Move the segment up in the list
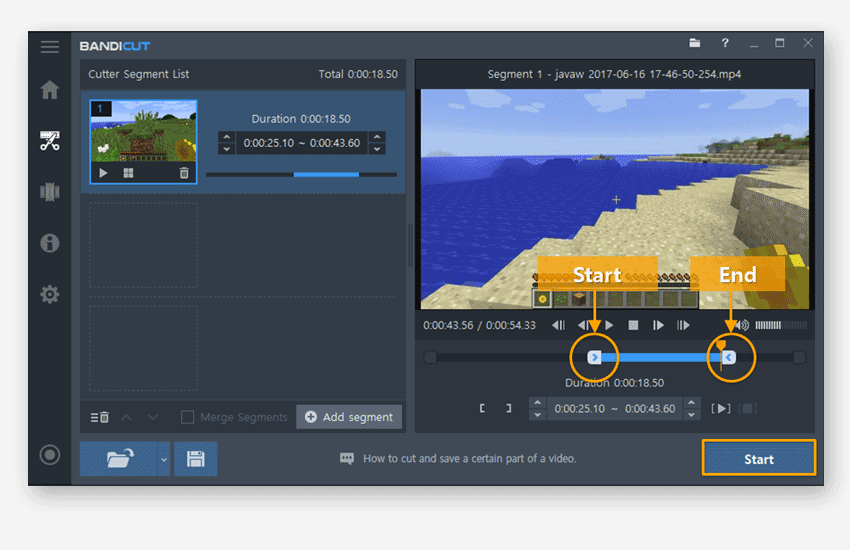This screenshot has height=550, width=850. click(126, 417)
